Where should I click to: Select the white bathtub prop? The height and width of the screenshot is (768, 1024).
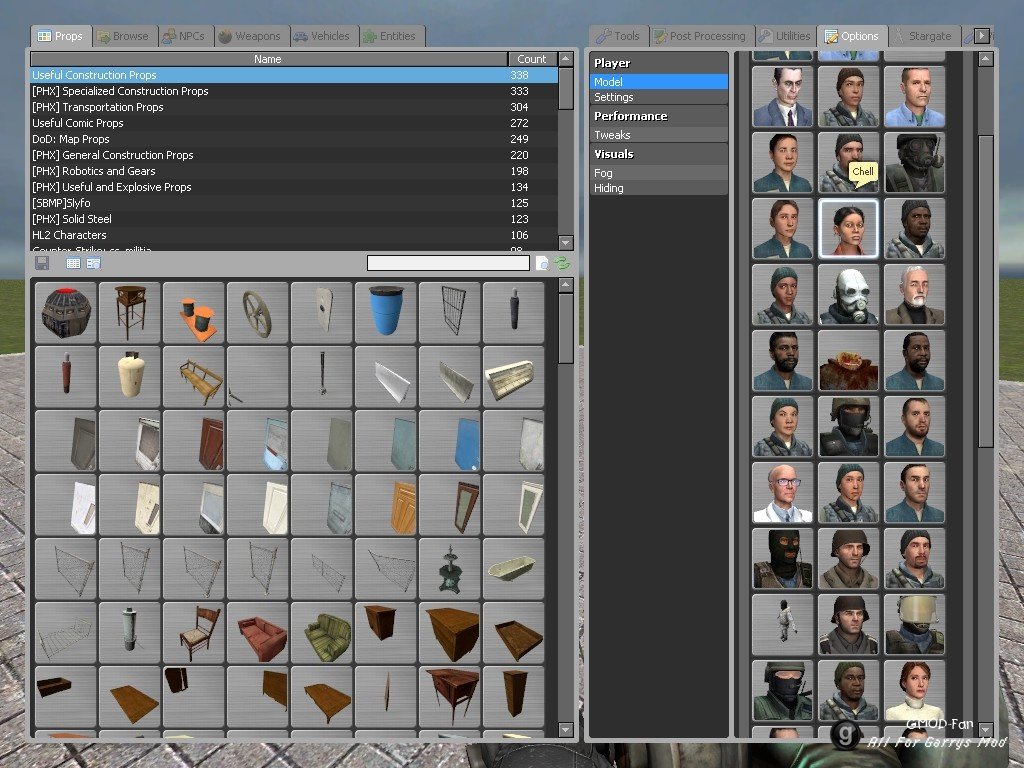coord(513,568)
